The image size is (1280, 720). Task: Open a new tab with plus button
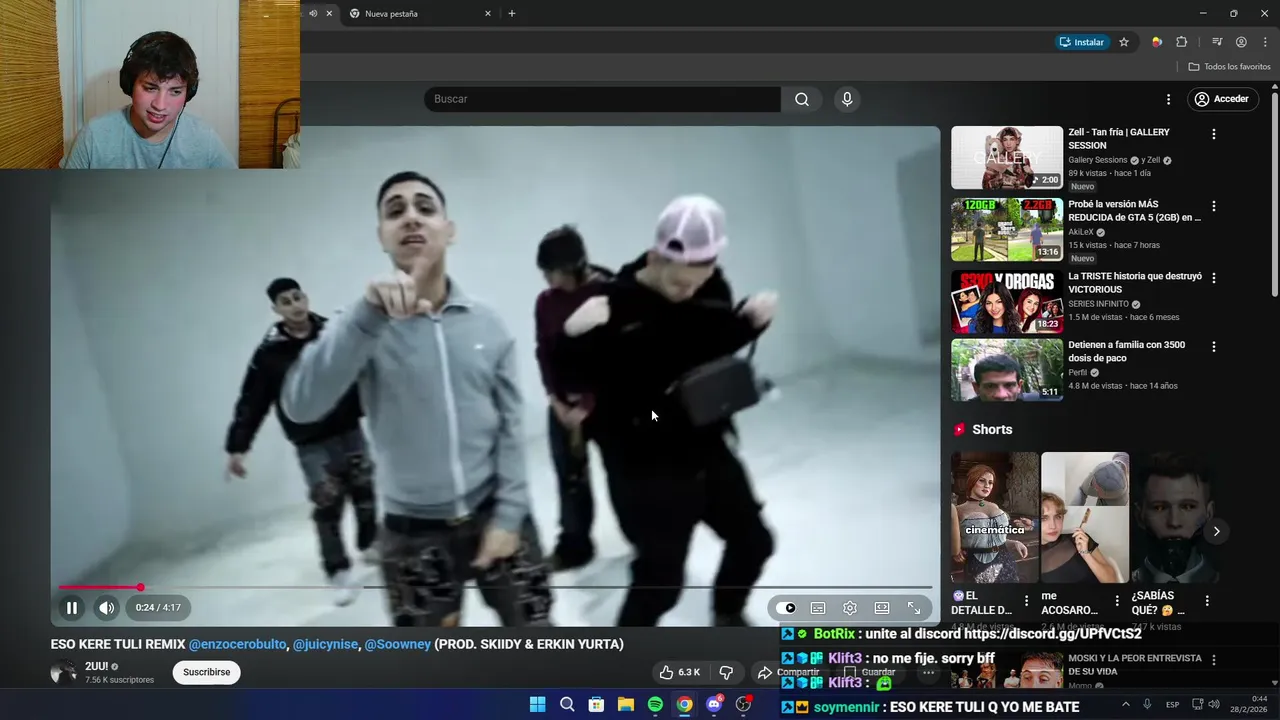[512, 14]
